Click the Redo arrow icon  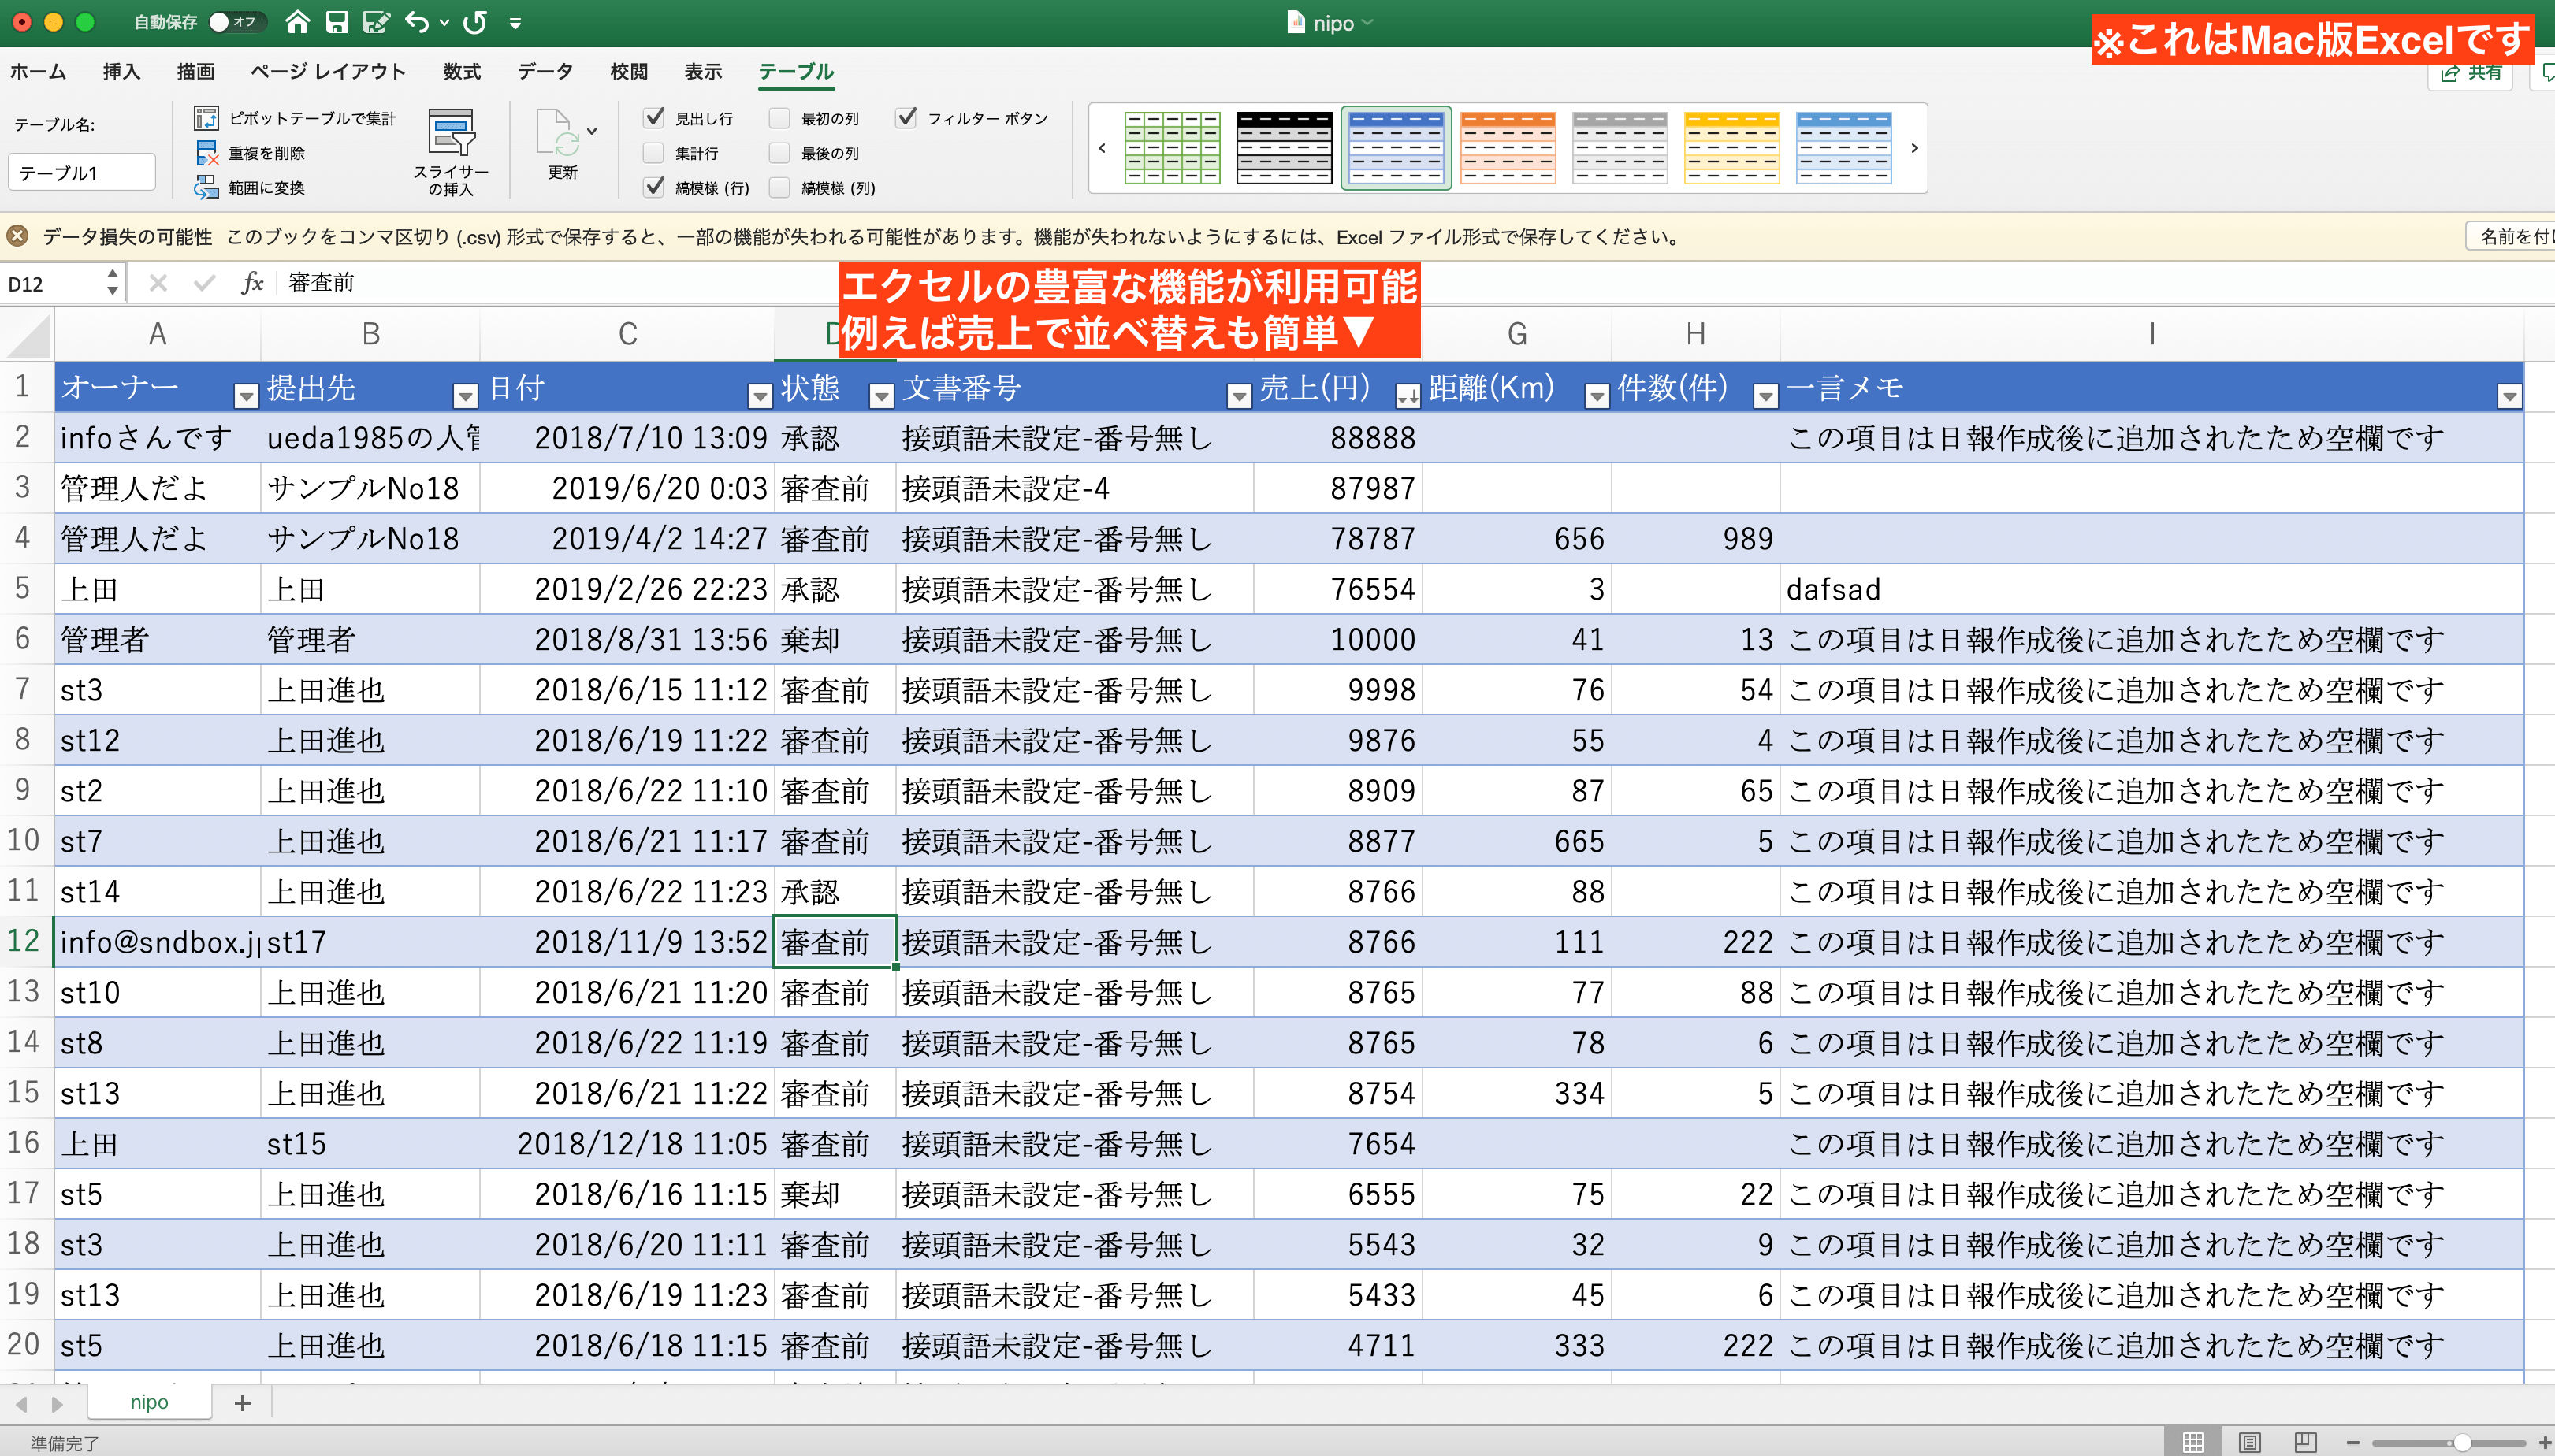pyautogui.click(x=476, y=22)
